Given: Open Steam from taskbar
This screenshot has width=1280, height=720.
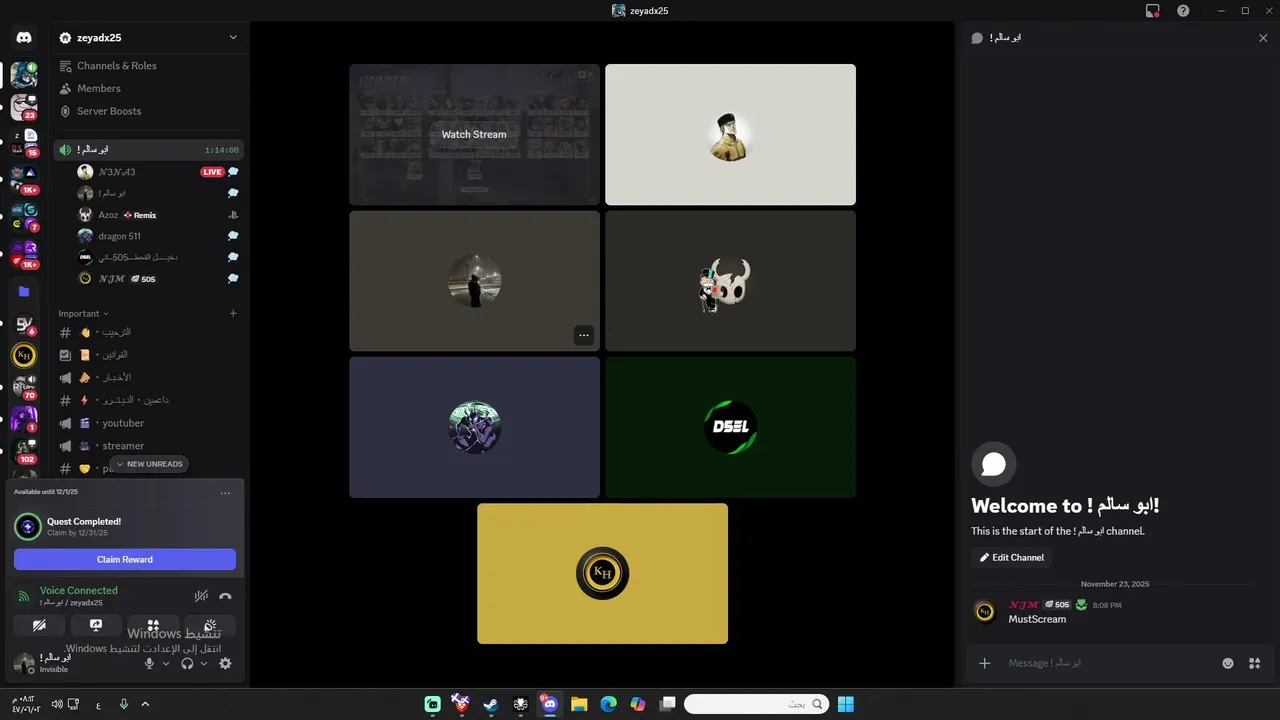Looking at the screenshot, I should (x=490, y=704).
